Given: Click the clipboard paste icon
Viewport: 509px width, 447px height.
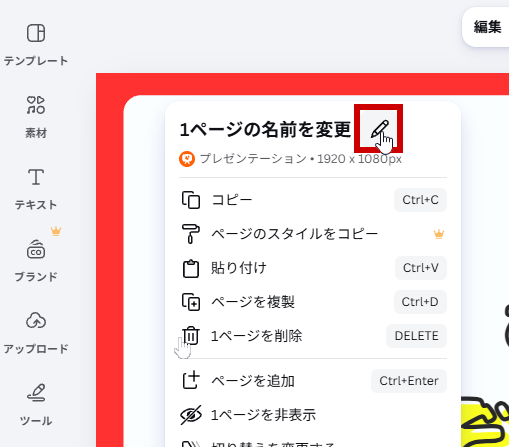Looking at the screenshot, I should (191, 268).
